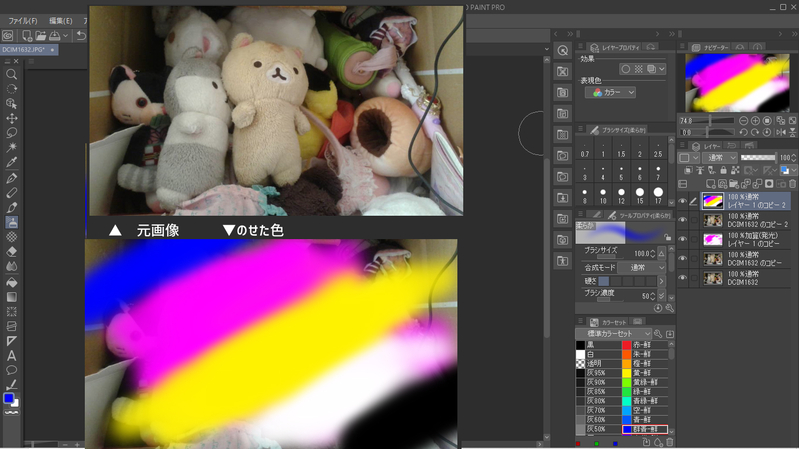This screenshot has width=799, height=449.
Task: Select brush size 2.5 preset
Action: coord(658,148)
